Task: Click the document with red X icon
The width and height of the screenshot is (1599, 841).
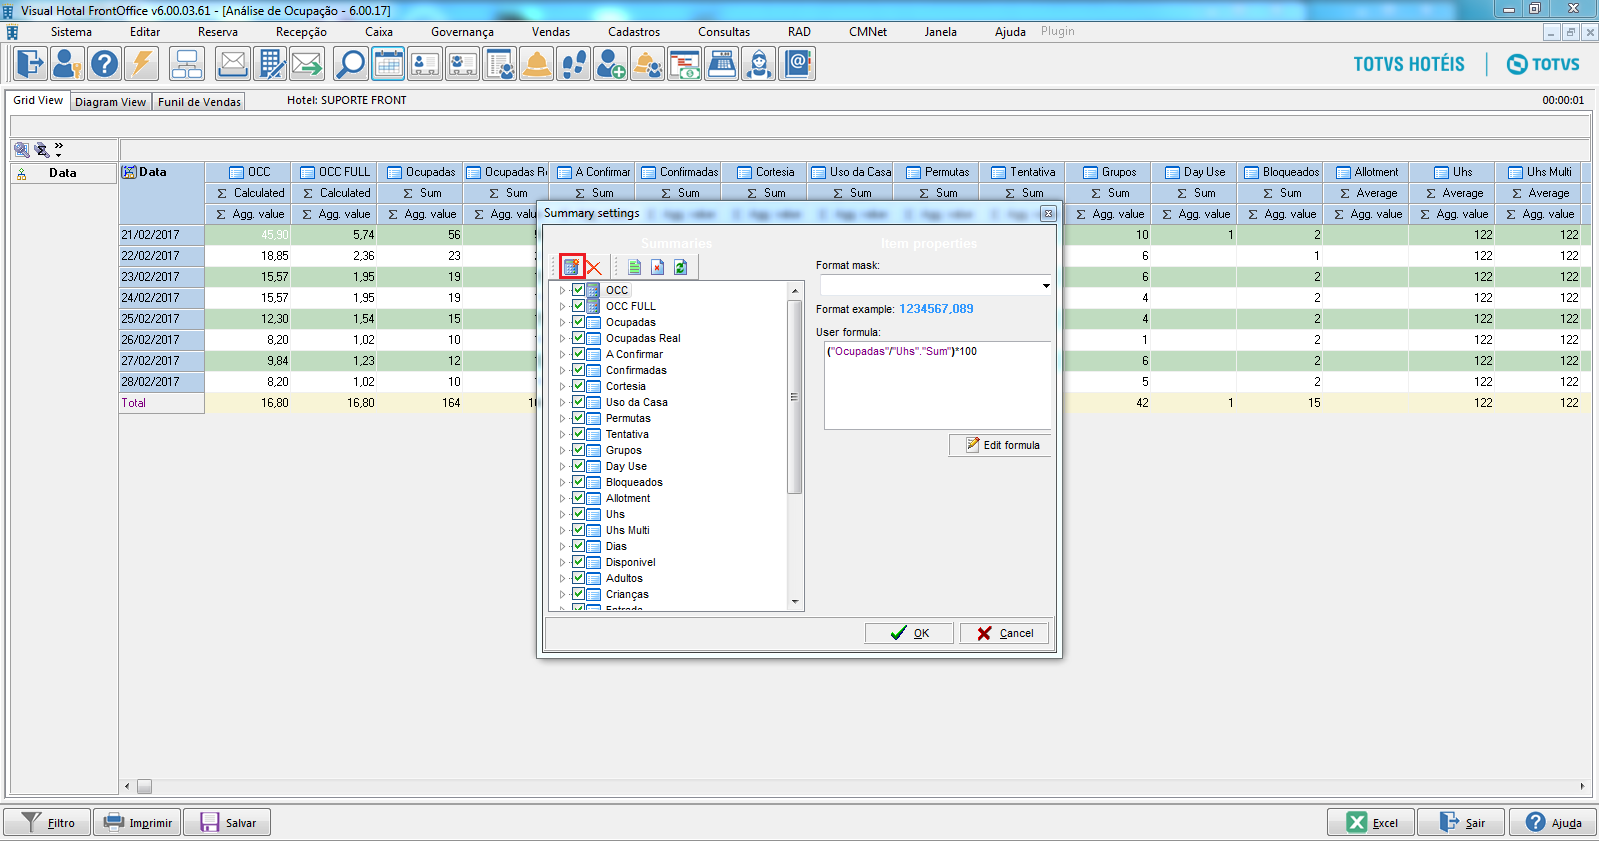Action: click(x=657, y=267)
